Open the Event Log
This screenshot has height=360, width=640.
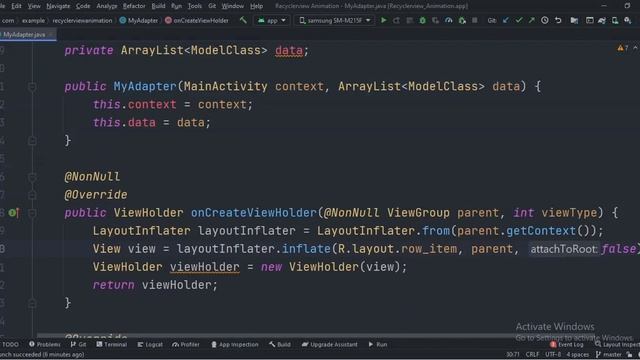567,344
